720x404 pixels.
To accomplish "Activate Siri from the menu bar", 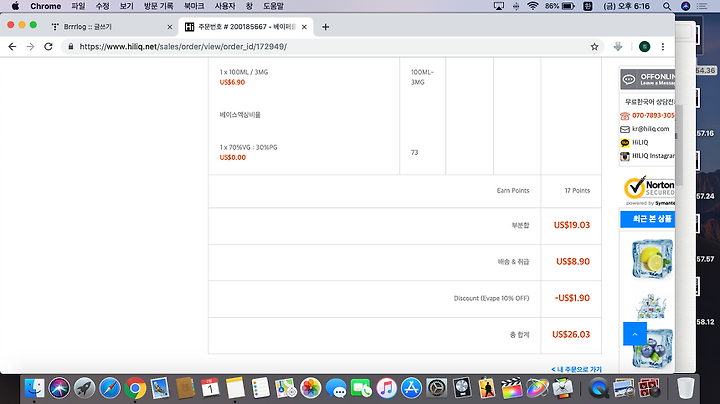I will click(686, 6).
